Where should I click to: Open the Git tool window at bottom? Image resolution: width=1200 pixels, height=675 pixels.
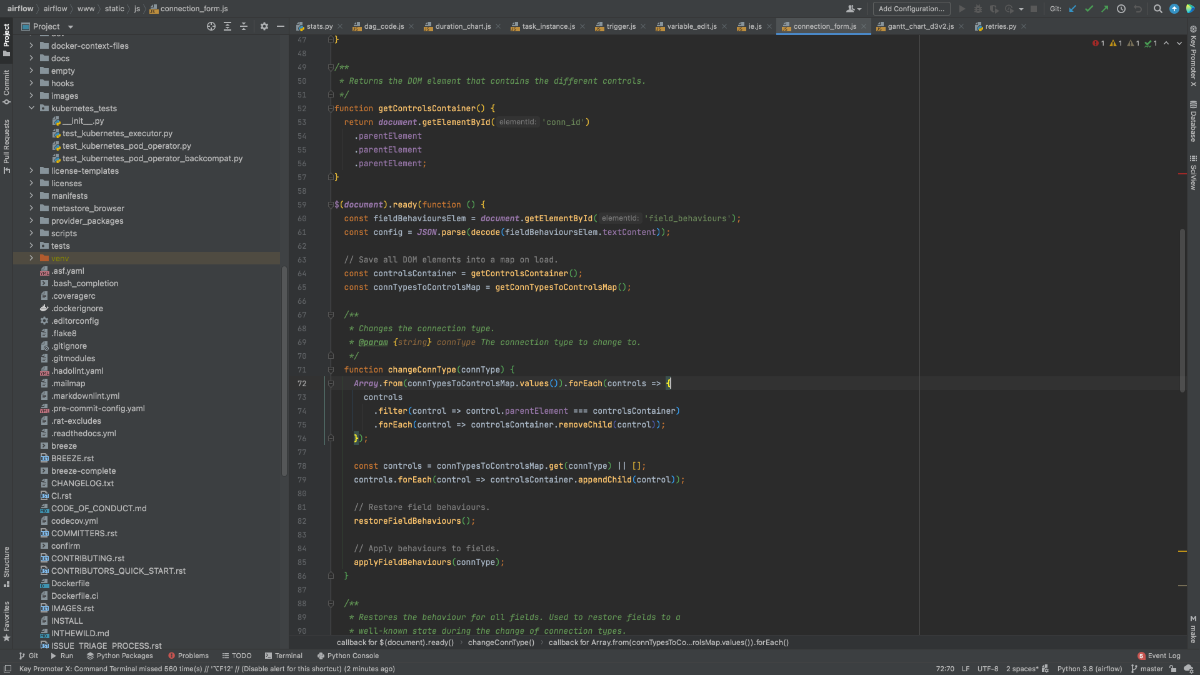[x=28, y=656]
